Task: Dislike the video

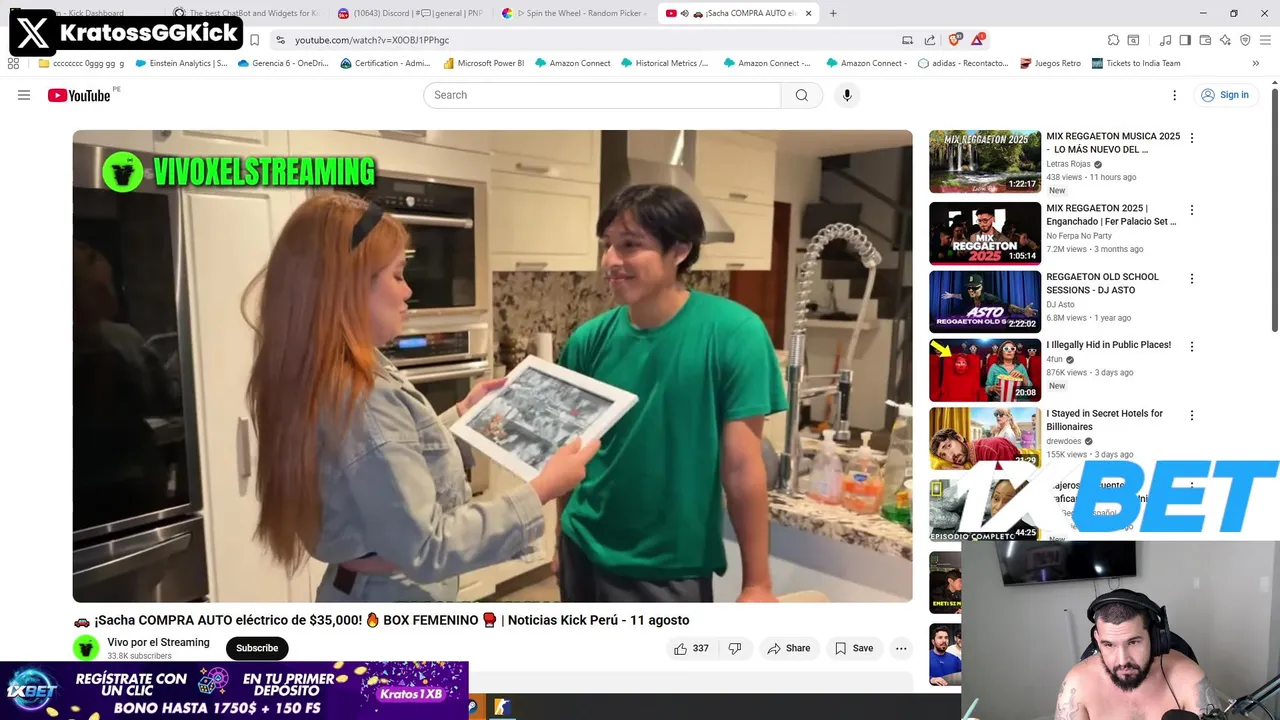Action: pos(735,648)
